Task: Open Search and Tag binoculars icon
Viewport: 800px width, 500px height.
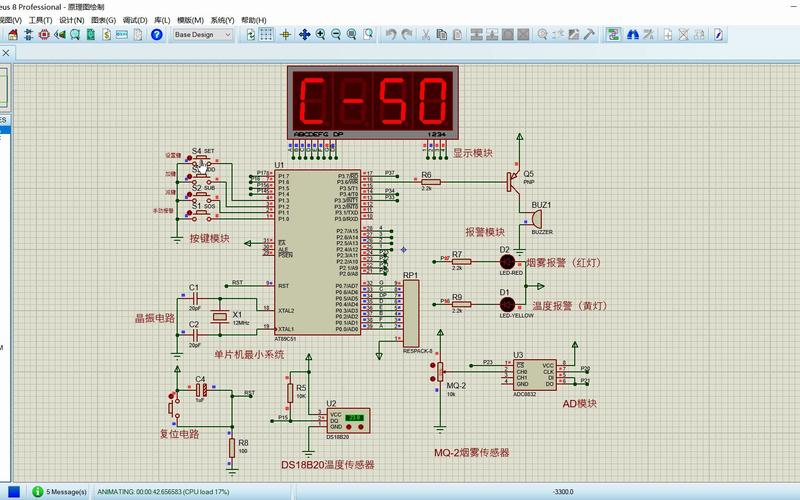Action: (x=633, y=35)
